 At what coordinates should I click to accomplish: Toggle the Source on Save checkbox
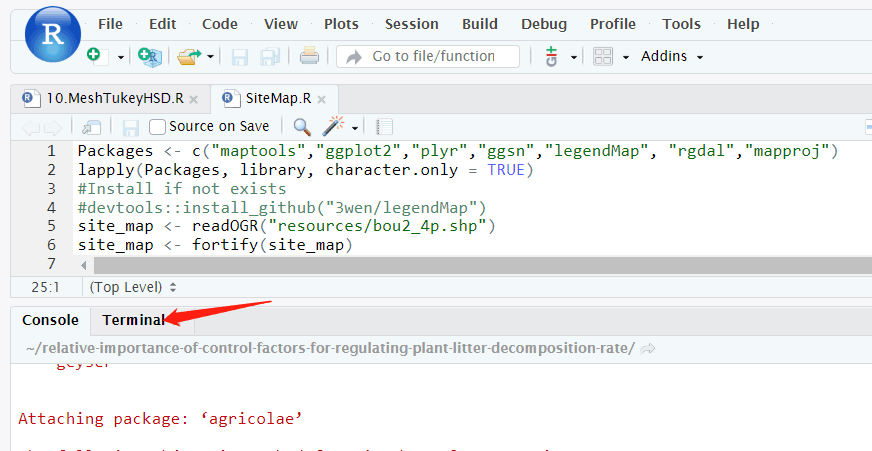click(157, 127)
